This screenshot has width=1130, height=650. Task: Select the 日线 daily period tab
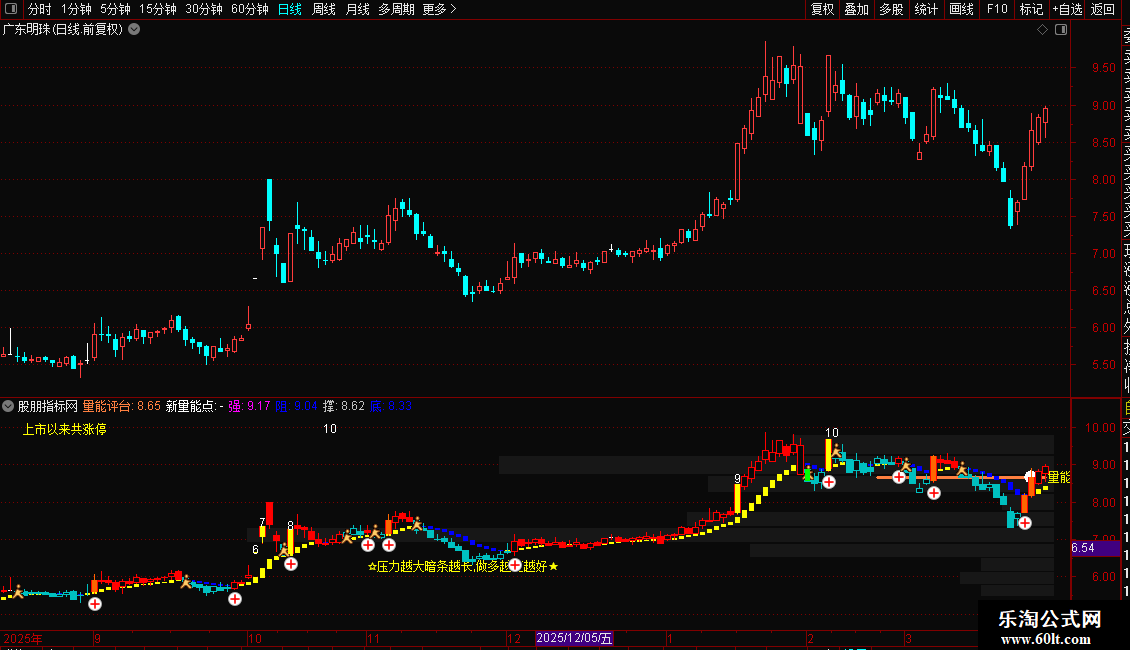290,9
